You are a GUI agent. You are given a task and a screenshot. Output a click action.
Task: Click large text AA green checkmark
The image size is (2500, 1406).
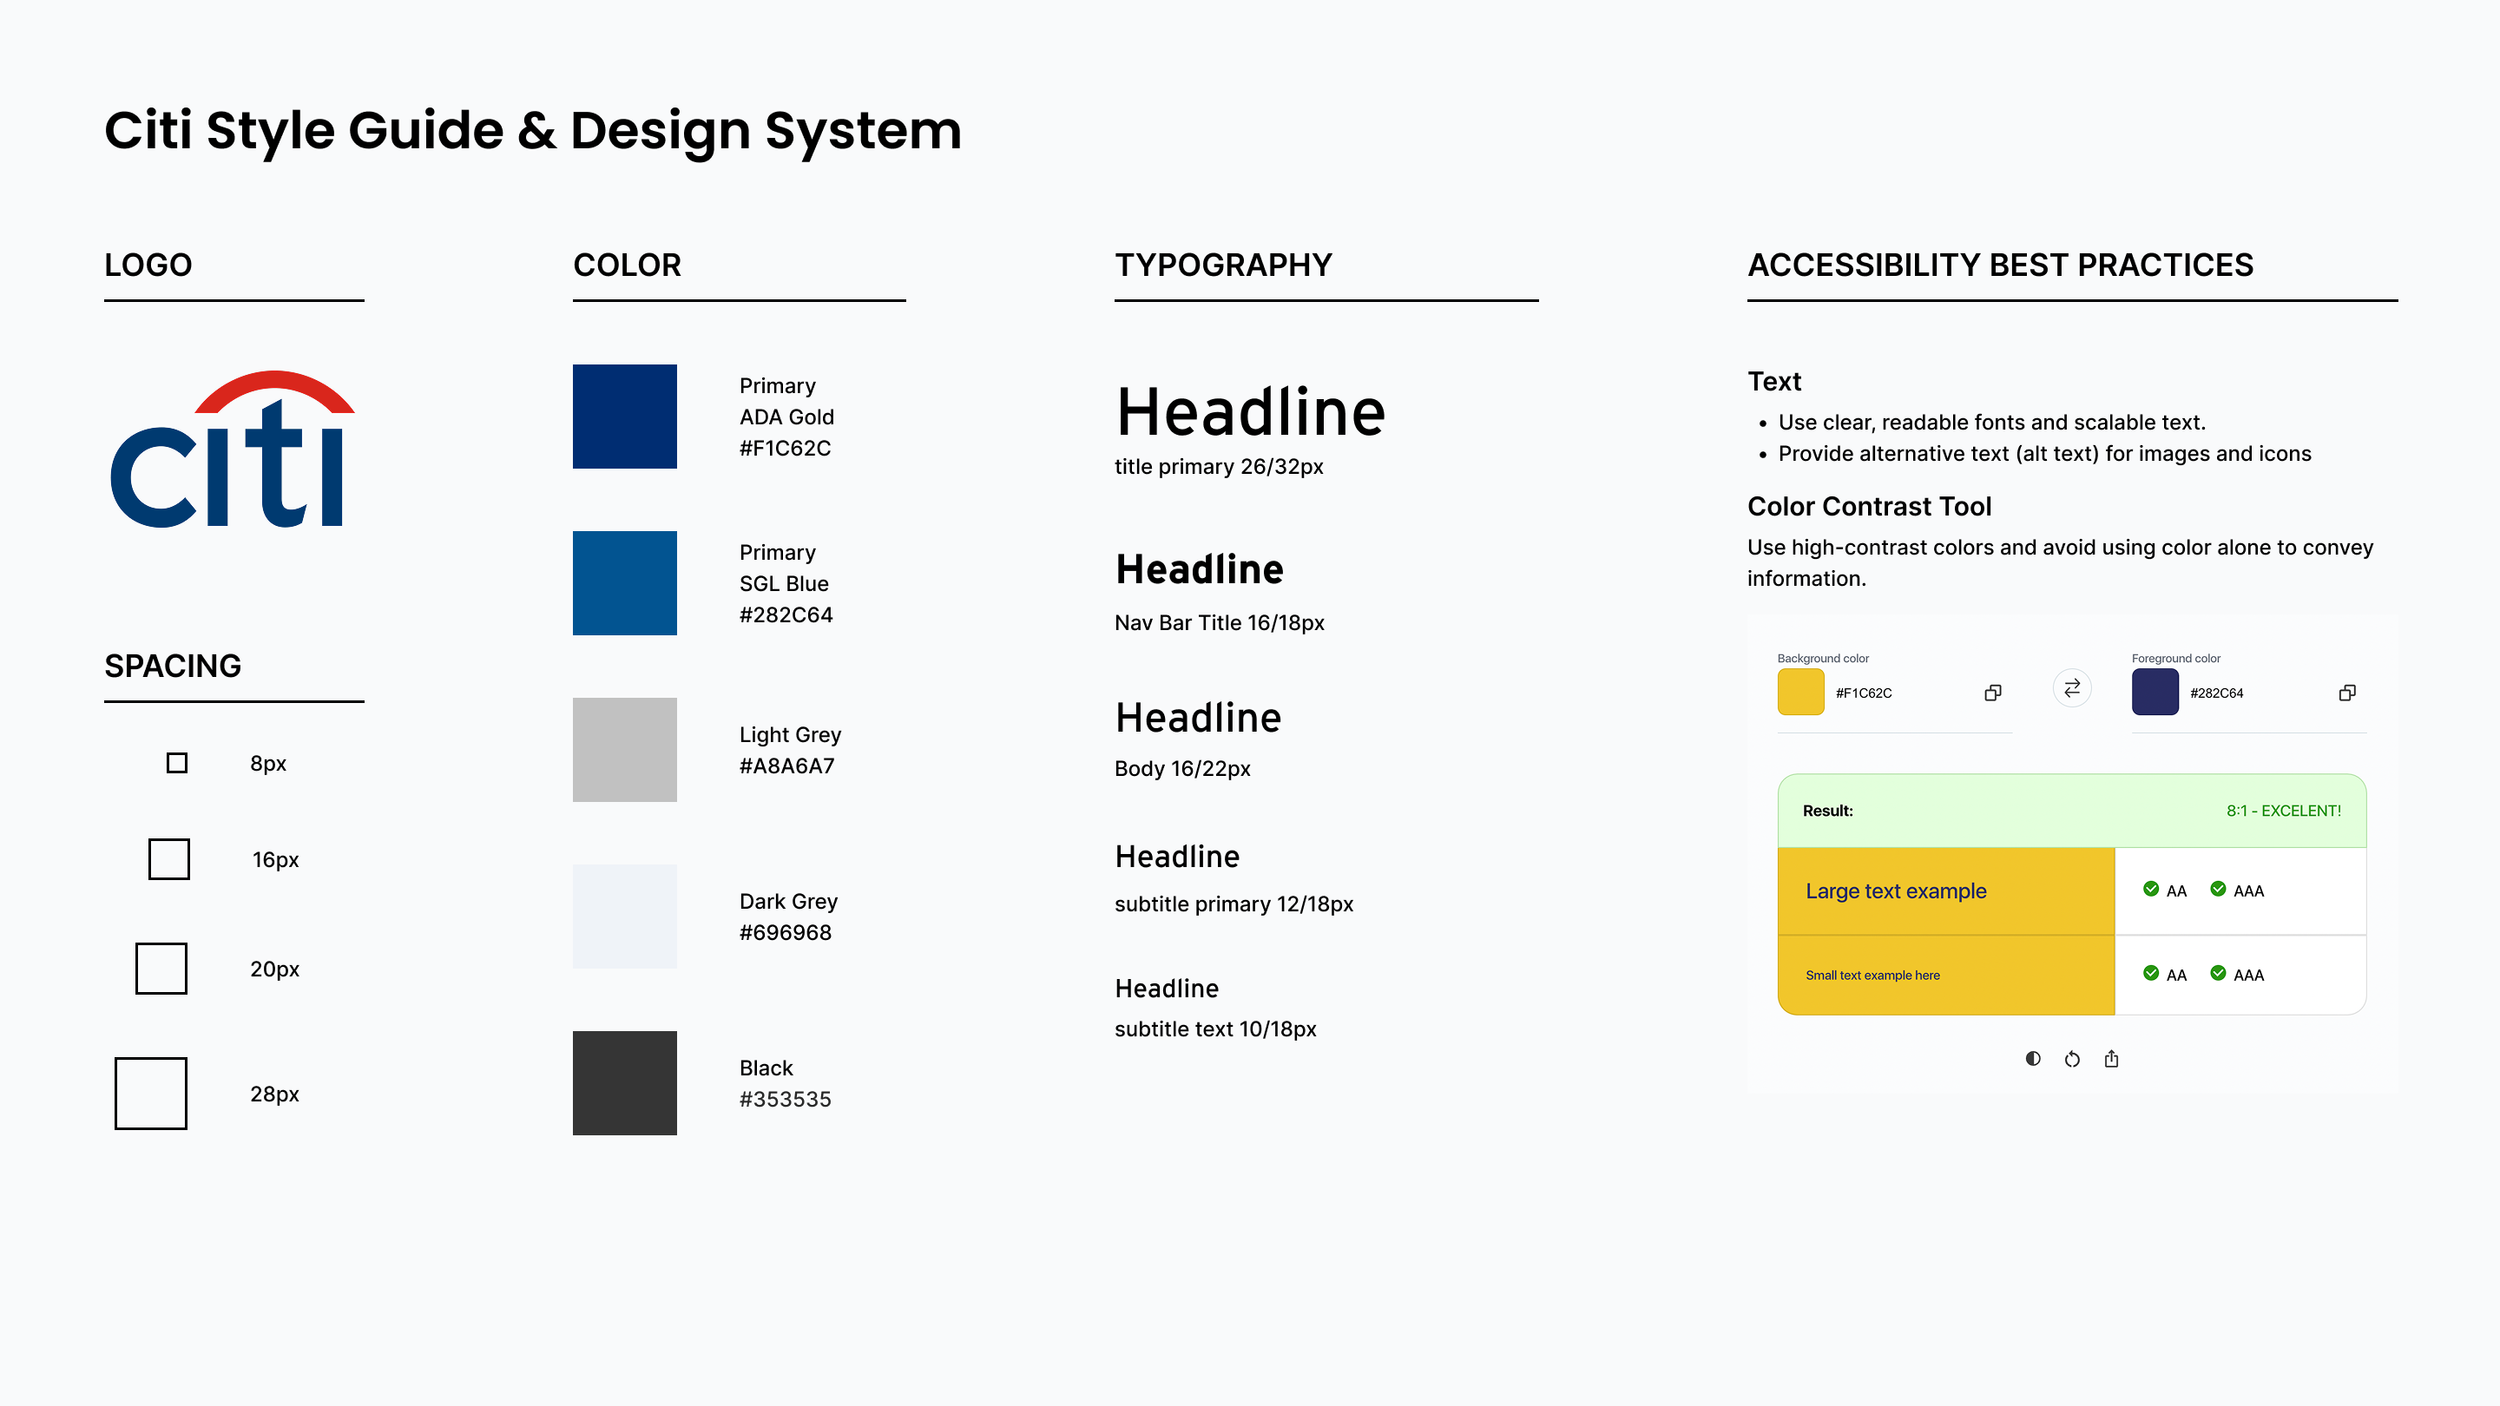tap(2150, 889)
